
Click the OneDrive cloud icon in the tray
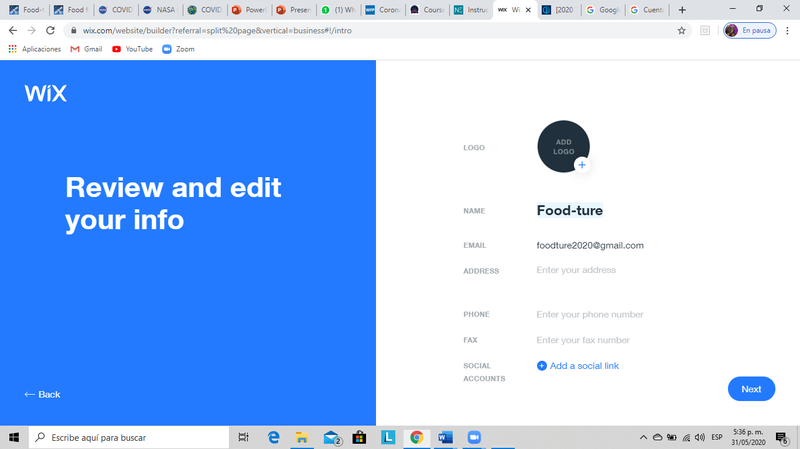click(x=658, y=437)
